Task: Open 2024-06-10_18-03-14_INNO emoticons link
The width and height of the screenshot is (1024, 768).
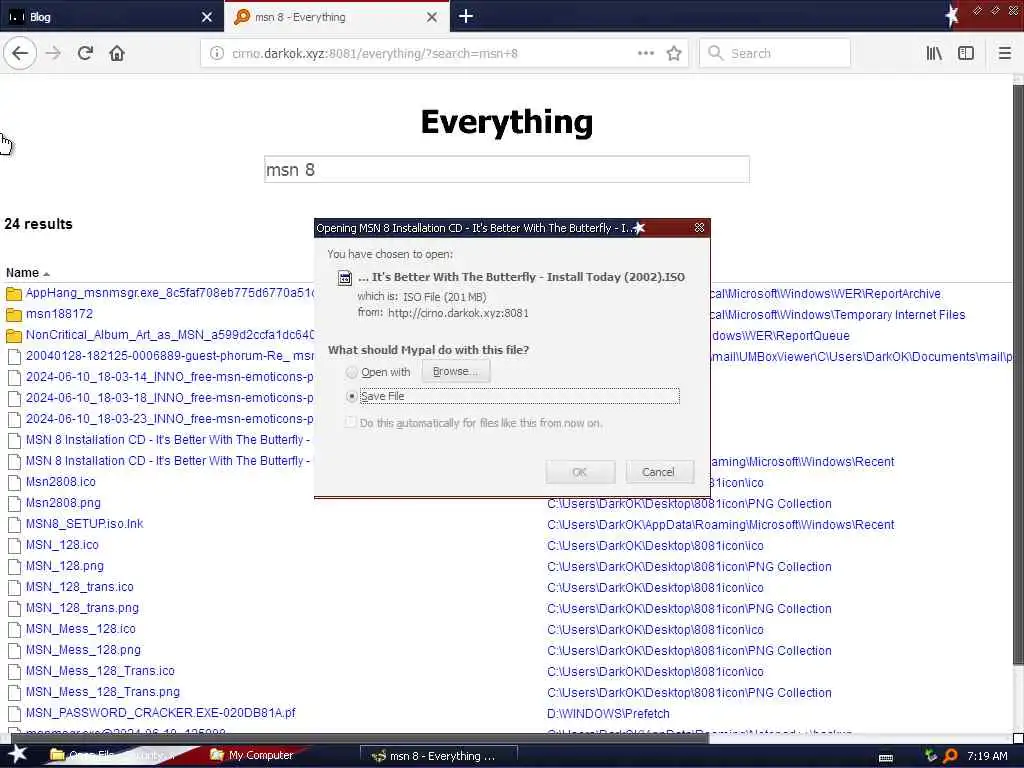Action: coord(170,377)
